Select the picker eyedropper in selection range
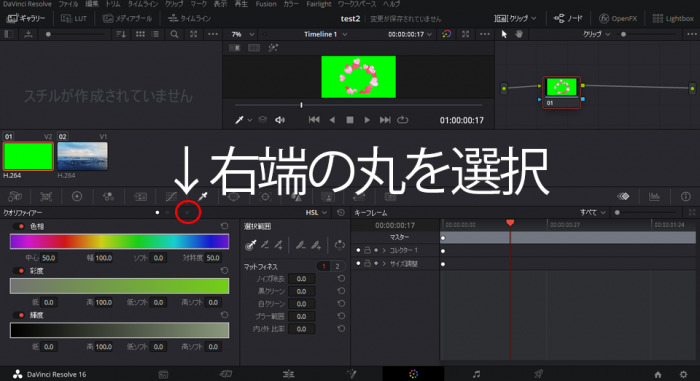Screen dimensions: 700x381 click(x=251, y=245)
